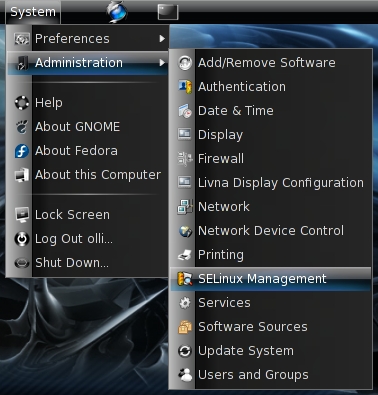Click the GNOME foot icon
Image resolution: width=378 pixels, height=395 pixels.
pos(22,127)
